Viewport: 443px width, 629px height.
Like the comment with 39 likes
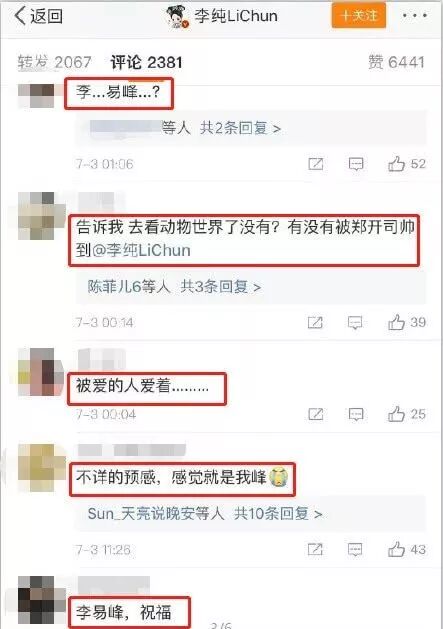pos(406,322)
